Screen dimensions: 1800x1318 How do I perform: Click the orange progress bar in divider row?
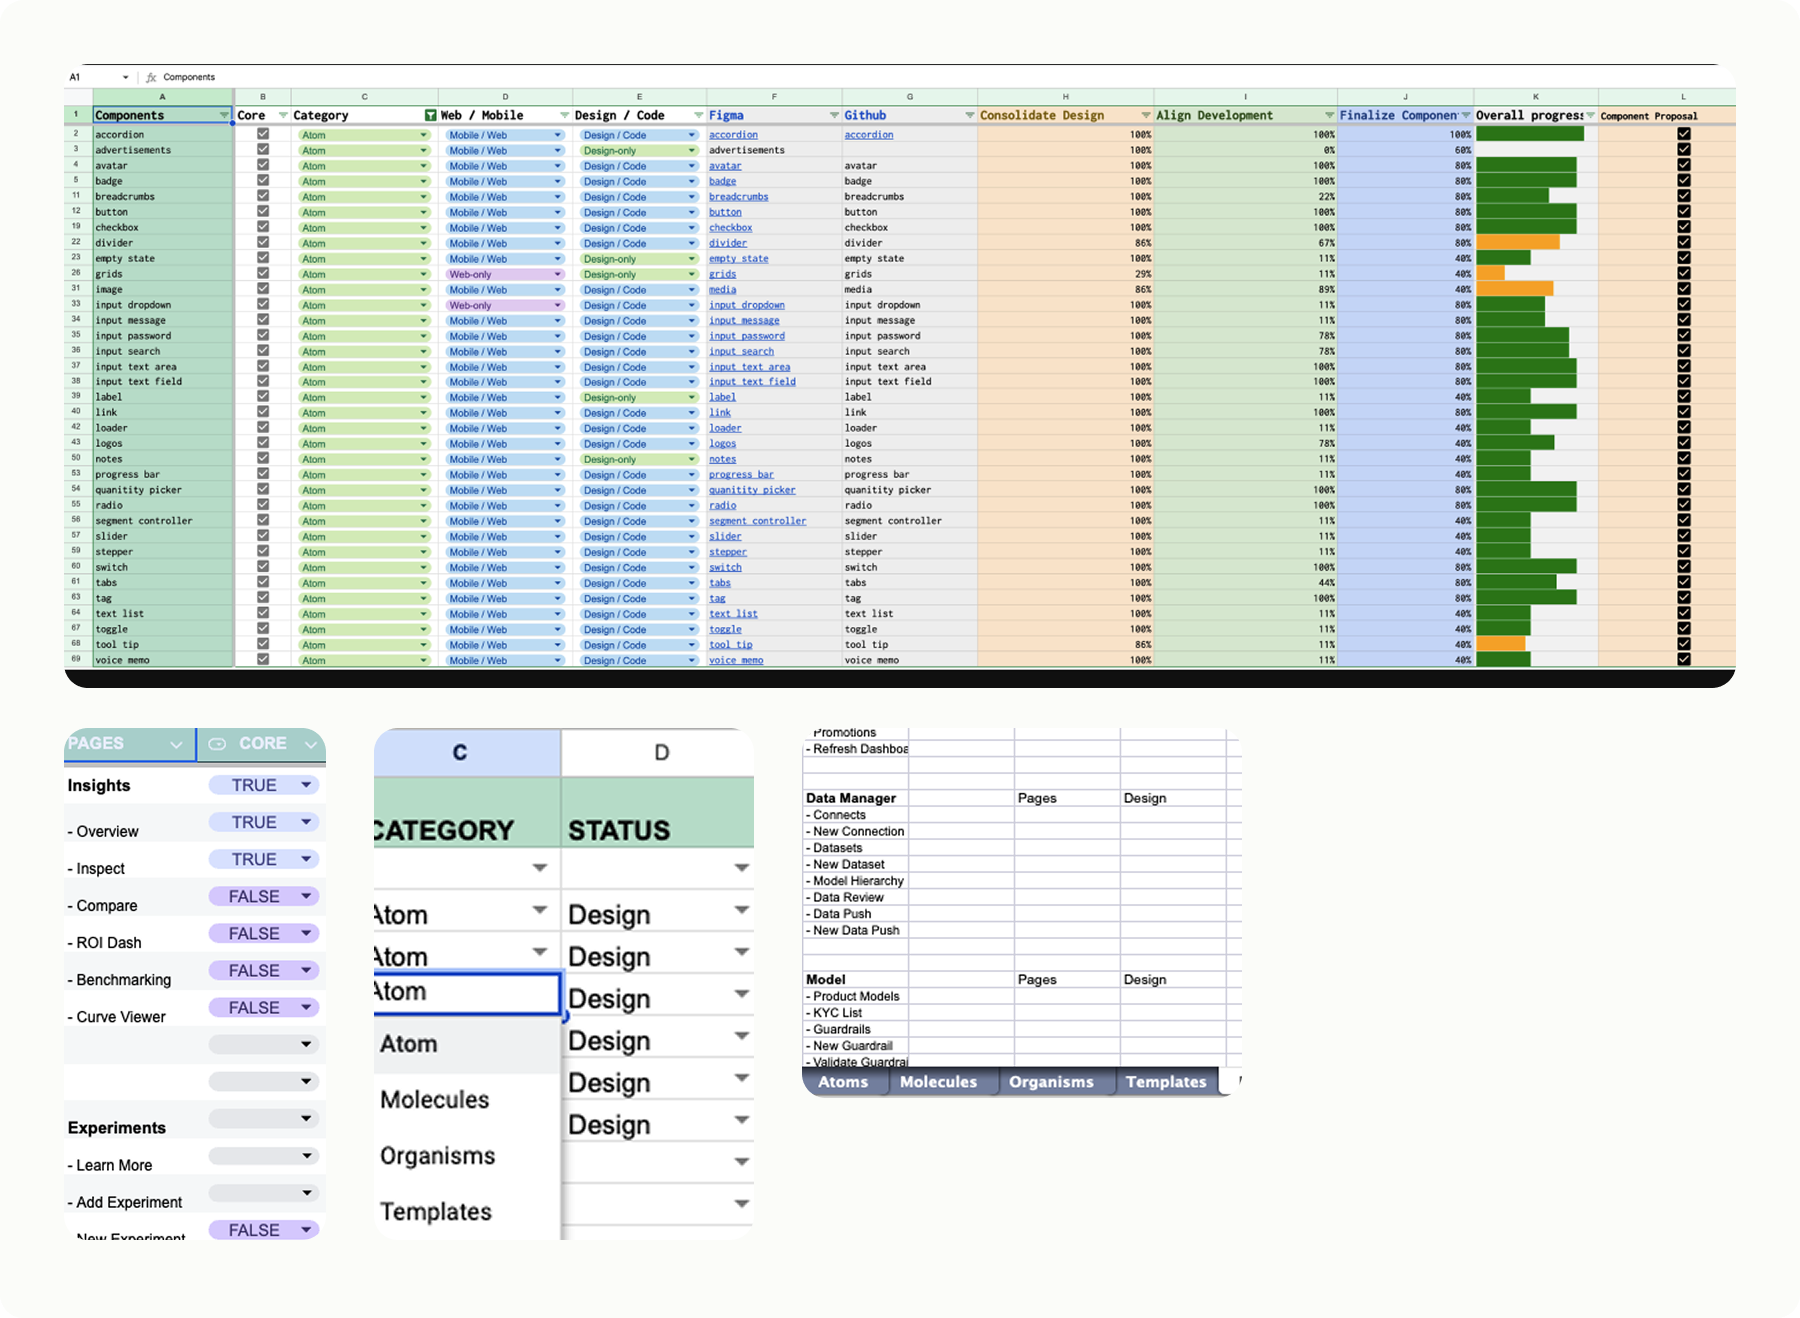pyautogui.click(x=1517, y=243)
